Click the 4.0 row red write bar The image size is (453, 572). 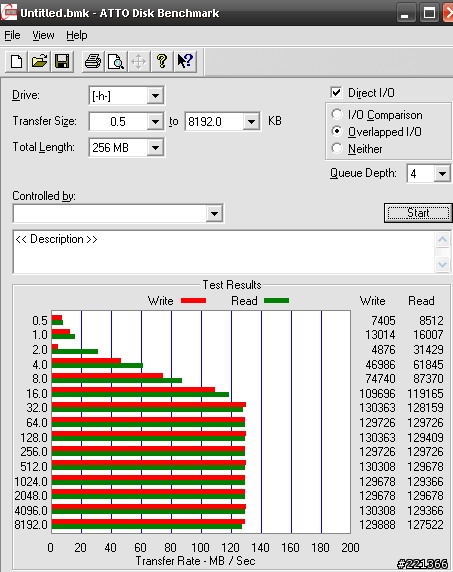(86, 361)
